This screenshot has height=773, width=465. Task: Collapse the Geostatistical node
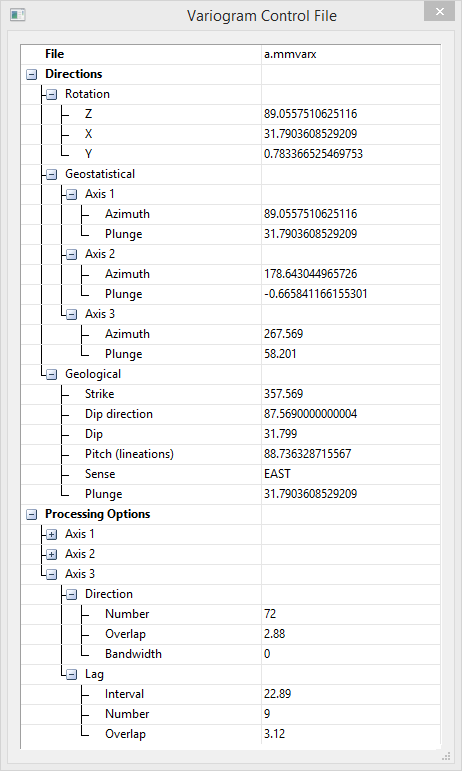[52, 175]
